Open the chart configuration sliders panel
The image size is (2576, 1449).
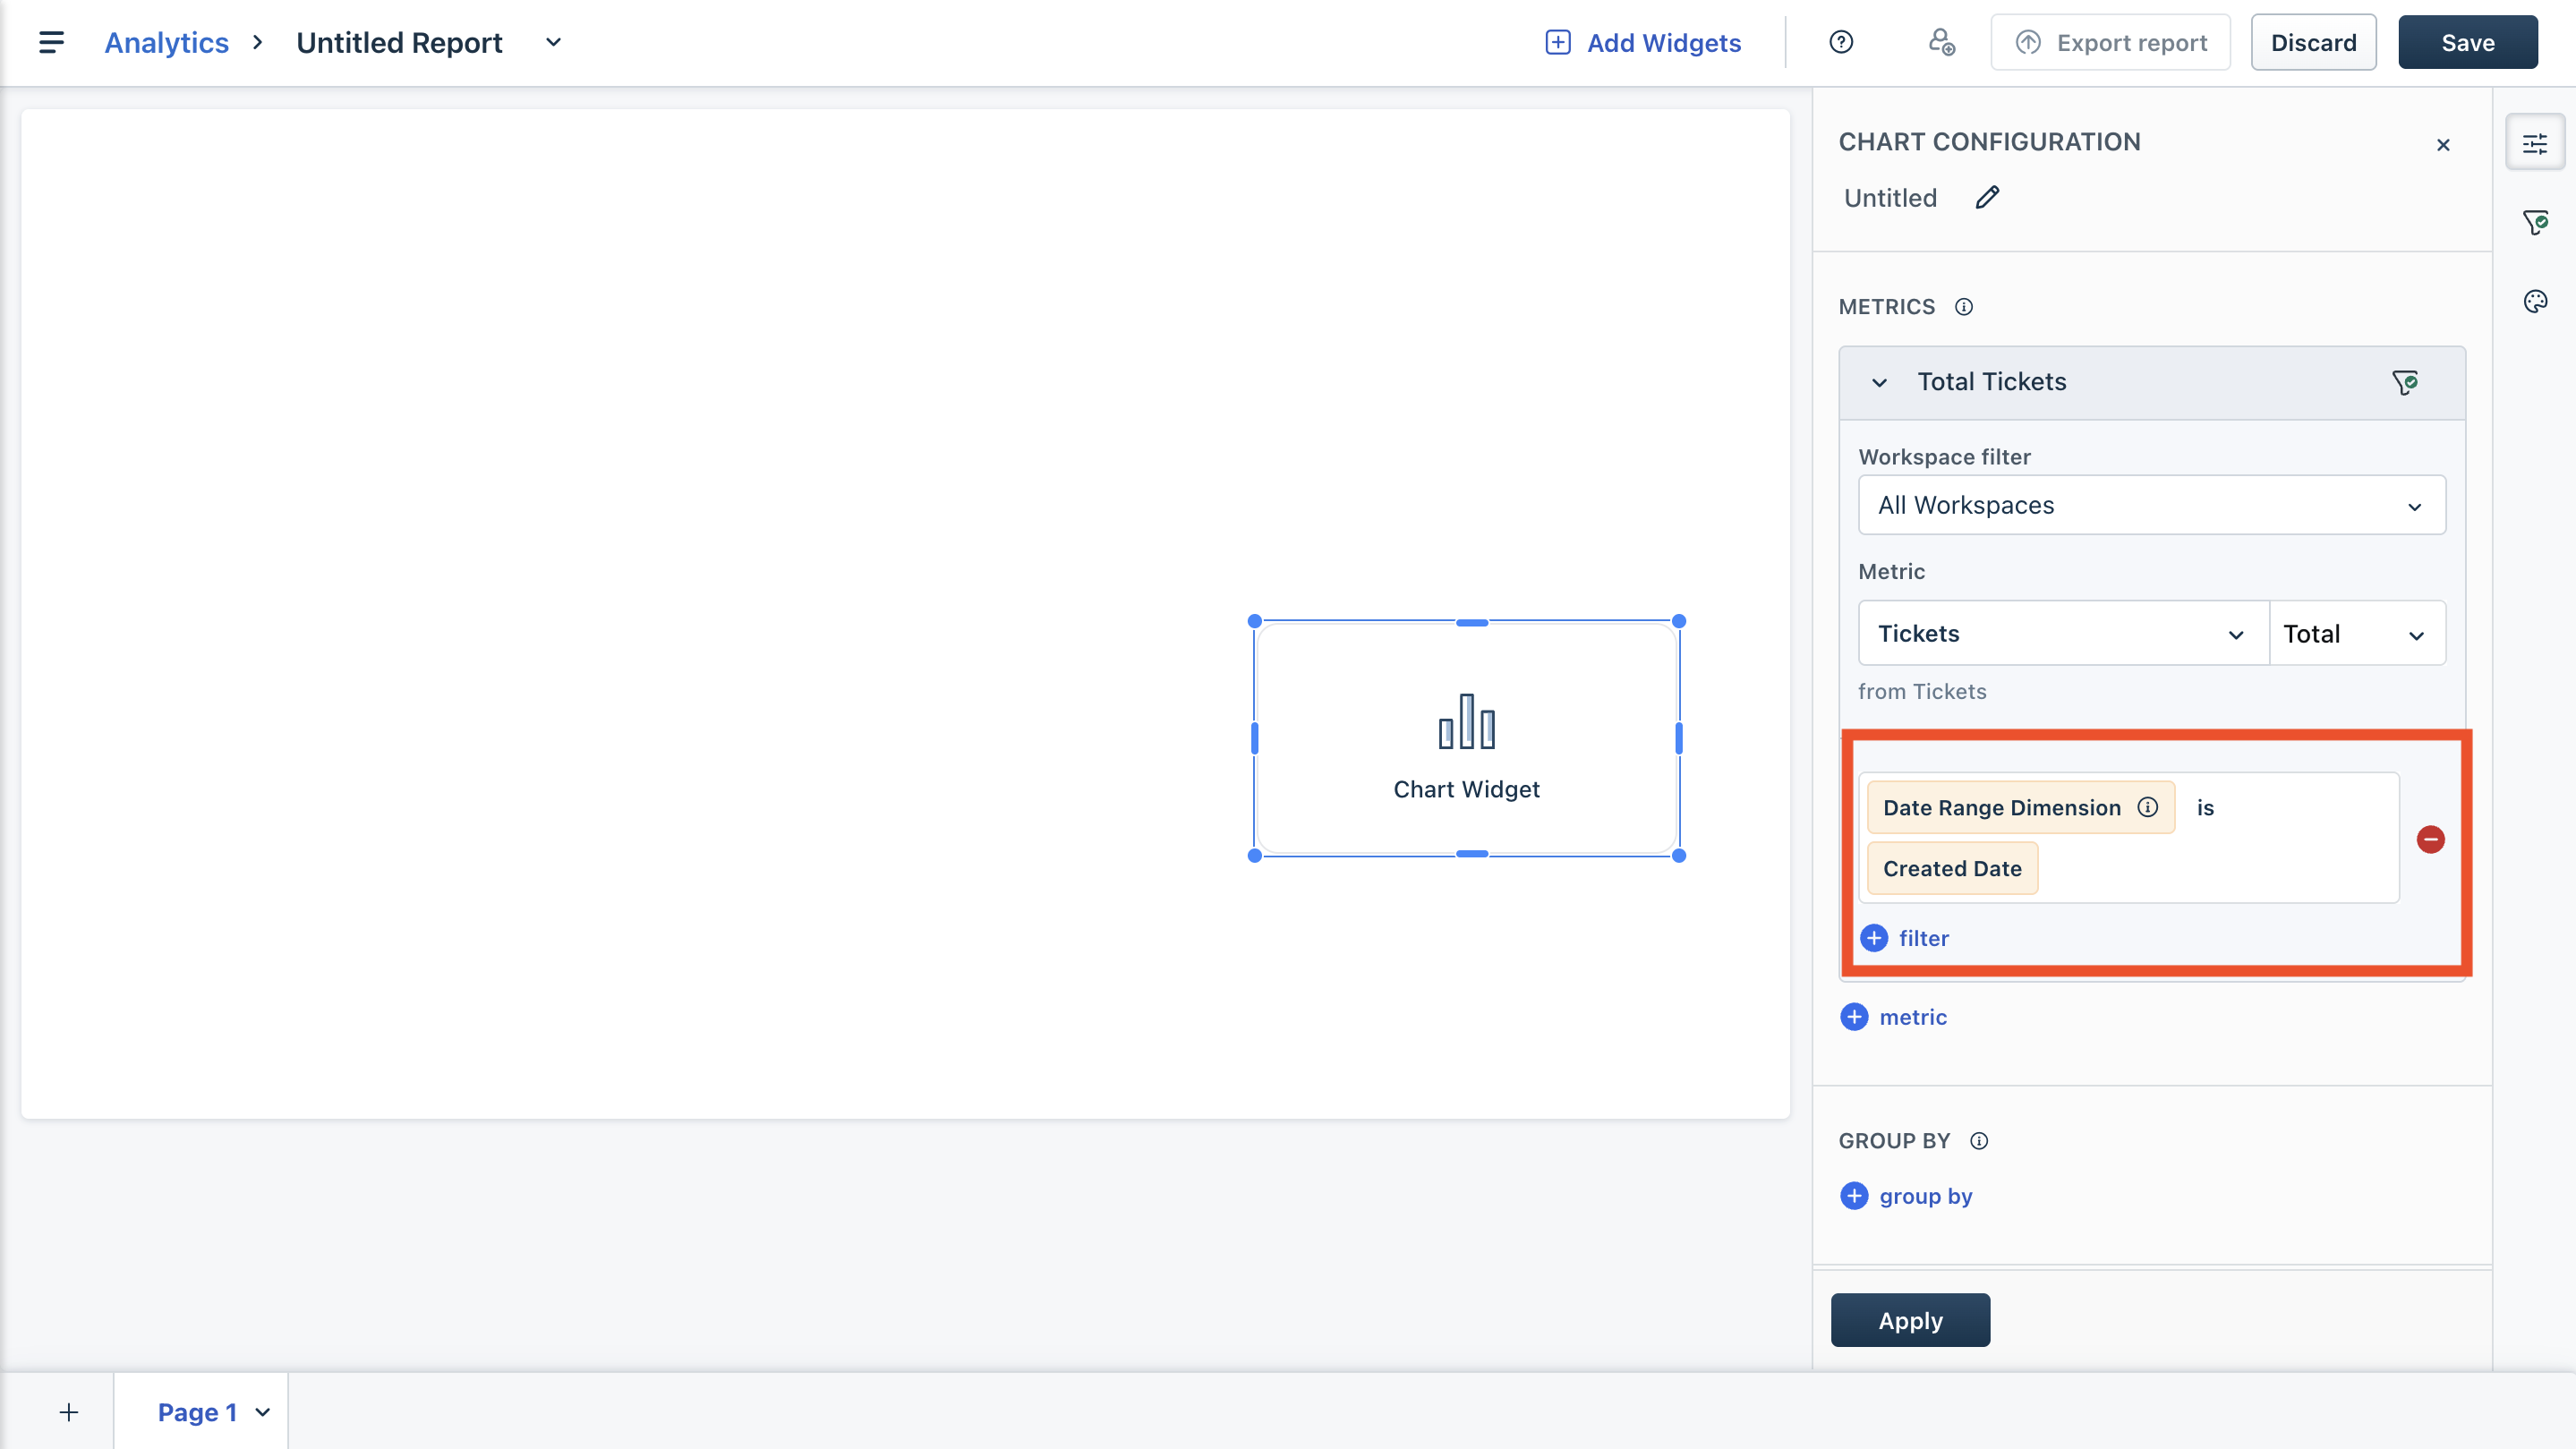tap(2535, 144)
